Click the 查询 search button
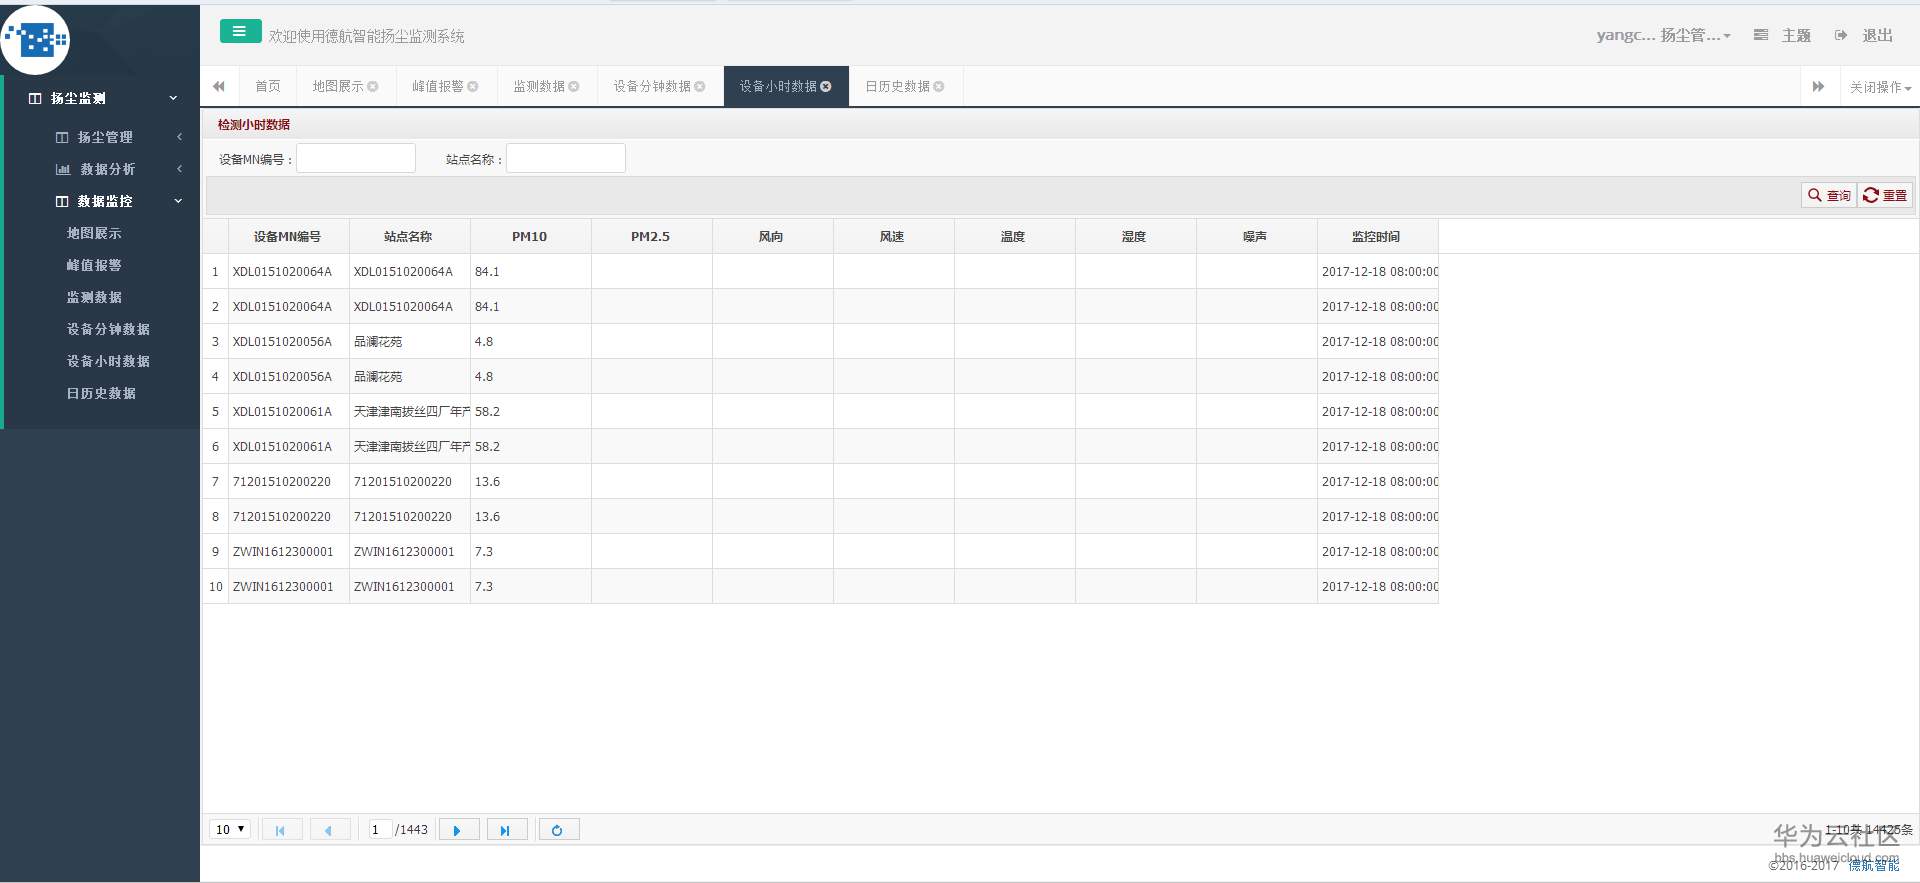This screenshot has width=1920, height=883. click(1829, 195)
